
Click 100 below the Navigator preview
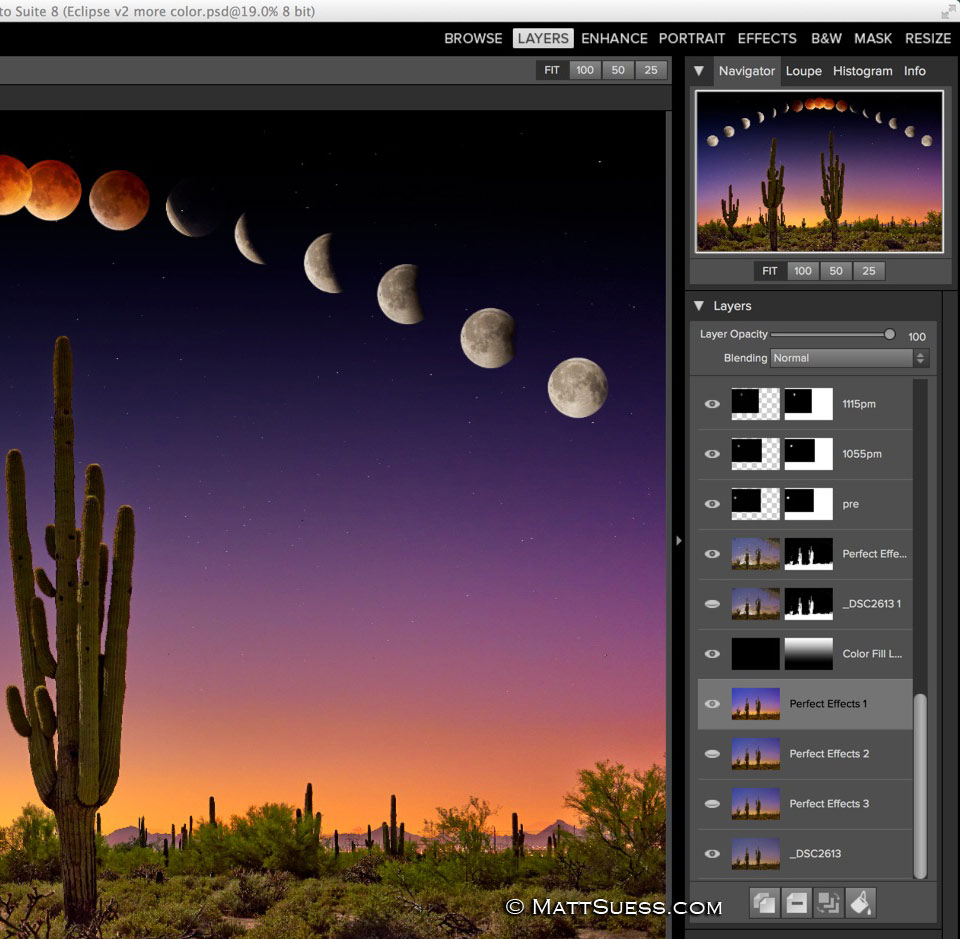point(803,271)
